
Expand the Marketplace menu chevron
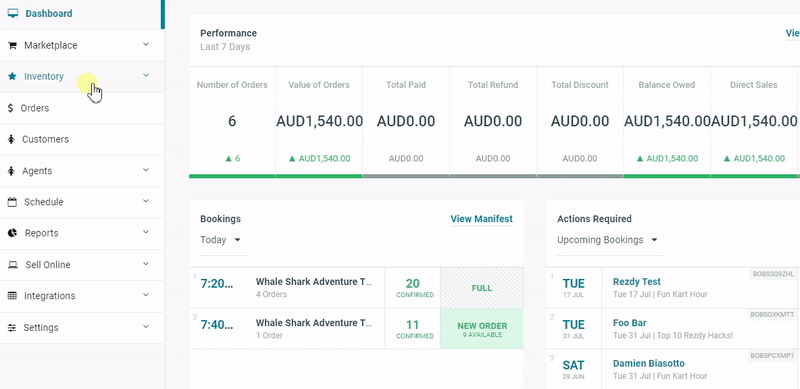(x=146, y=44)
